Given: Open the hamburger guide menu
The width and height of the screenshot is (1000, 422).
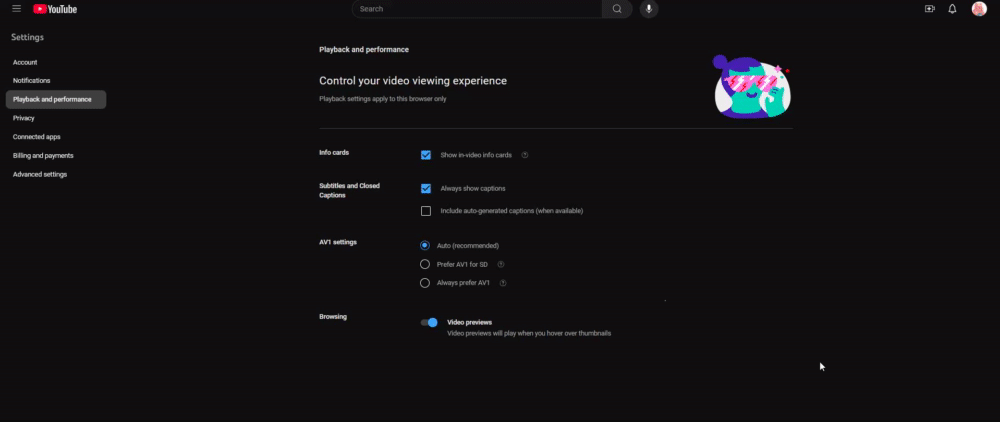Looking at the screenshot, I should [x=17, y=9].
